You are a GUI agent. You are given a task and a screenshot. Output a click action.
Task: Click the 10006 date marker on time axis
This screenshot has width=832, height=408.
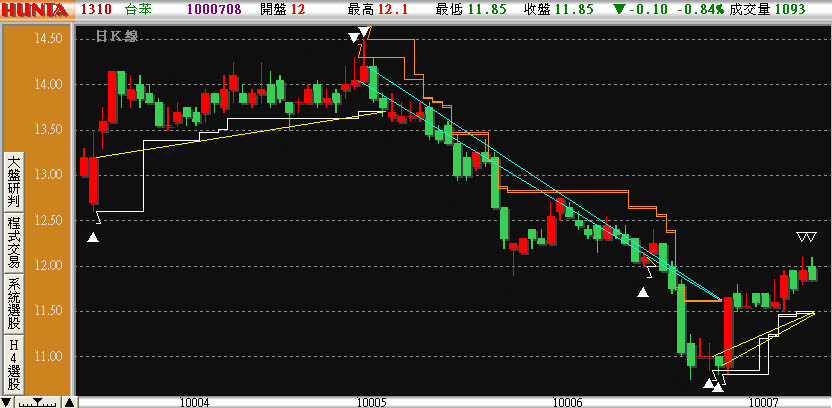(x=566, y=401)
